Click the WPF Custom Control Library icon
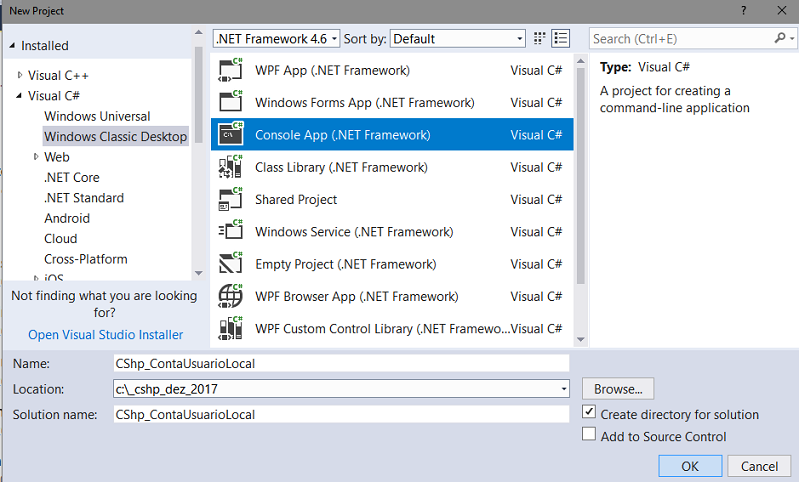799x482 pixels. tap(230, 328)
